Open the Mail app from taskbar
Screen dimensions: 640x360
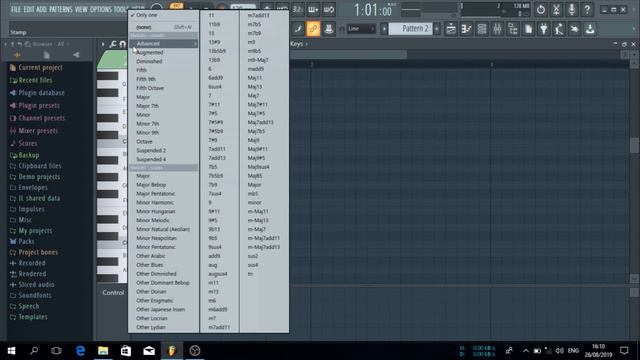[149, 351]
